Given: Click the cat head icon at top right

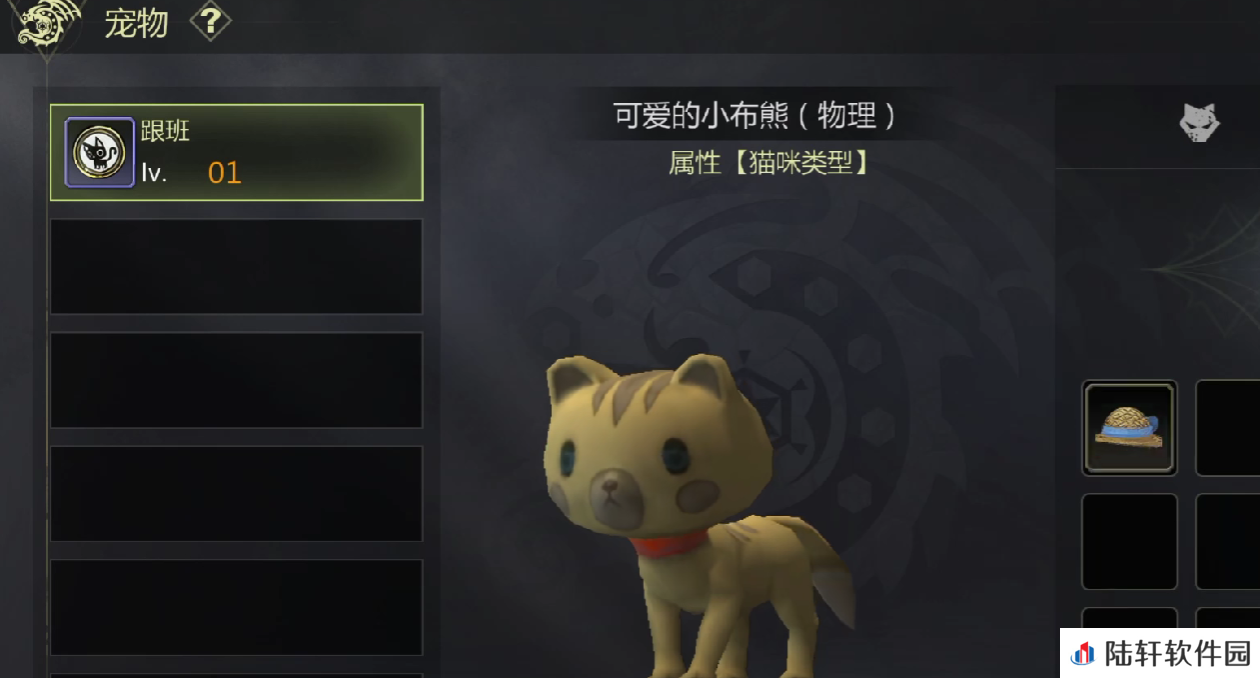Looking at the screenshot, I should point(1199,123).
